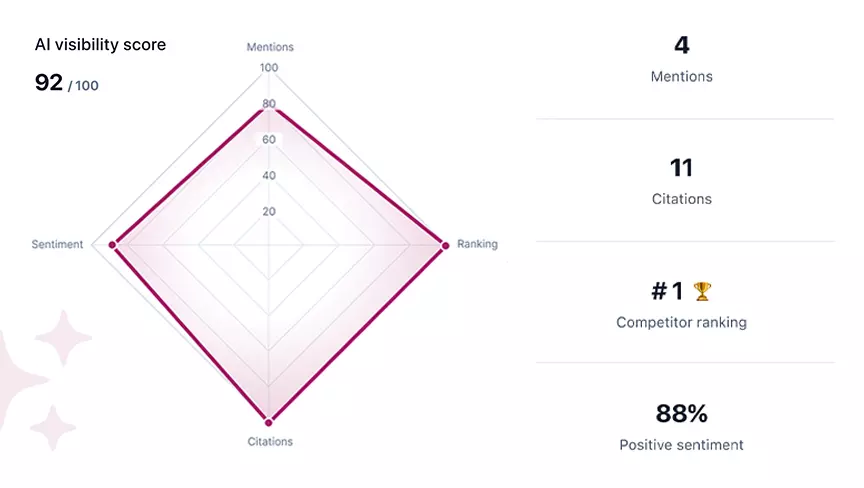Select the 11 Citations stat value
Viewport: 864px width, 488px height.
(681, 168)
